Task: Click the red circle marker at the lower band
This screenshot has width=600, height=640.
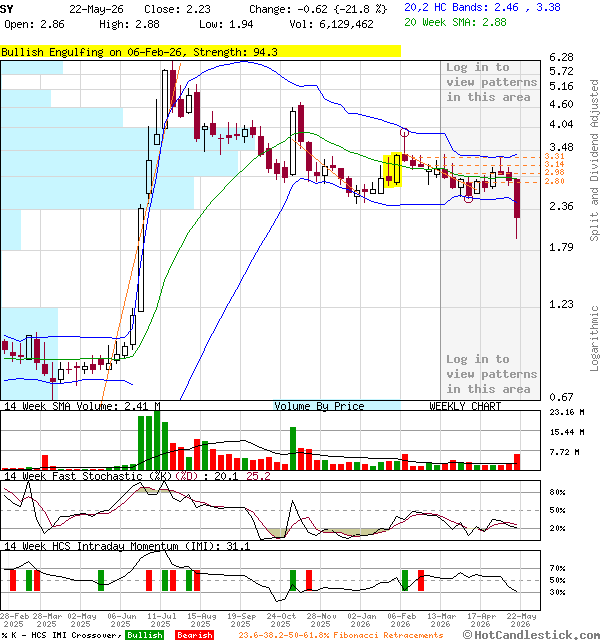Action: [468, 199]
